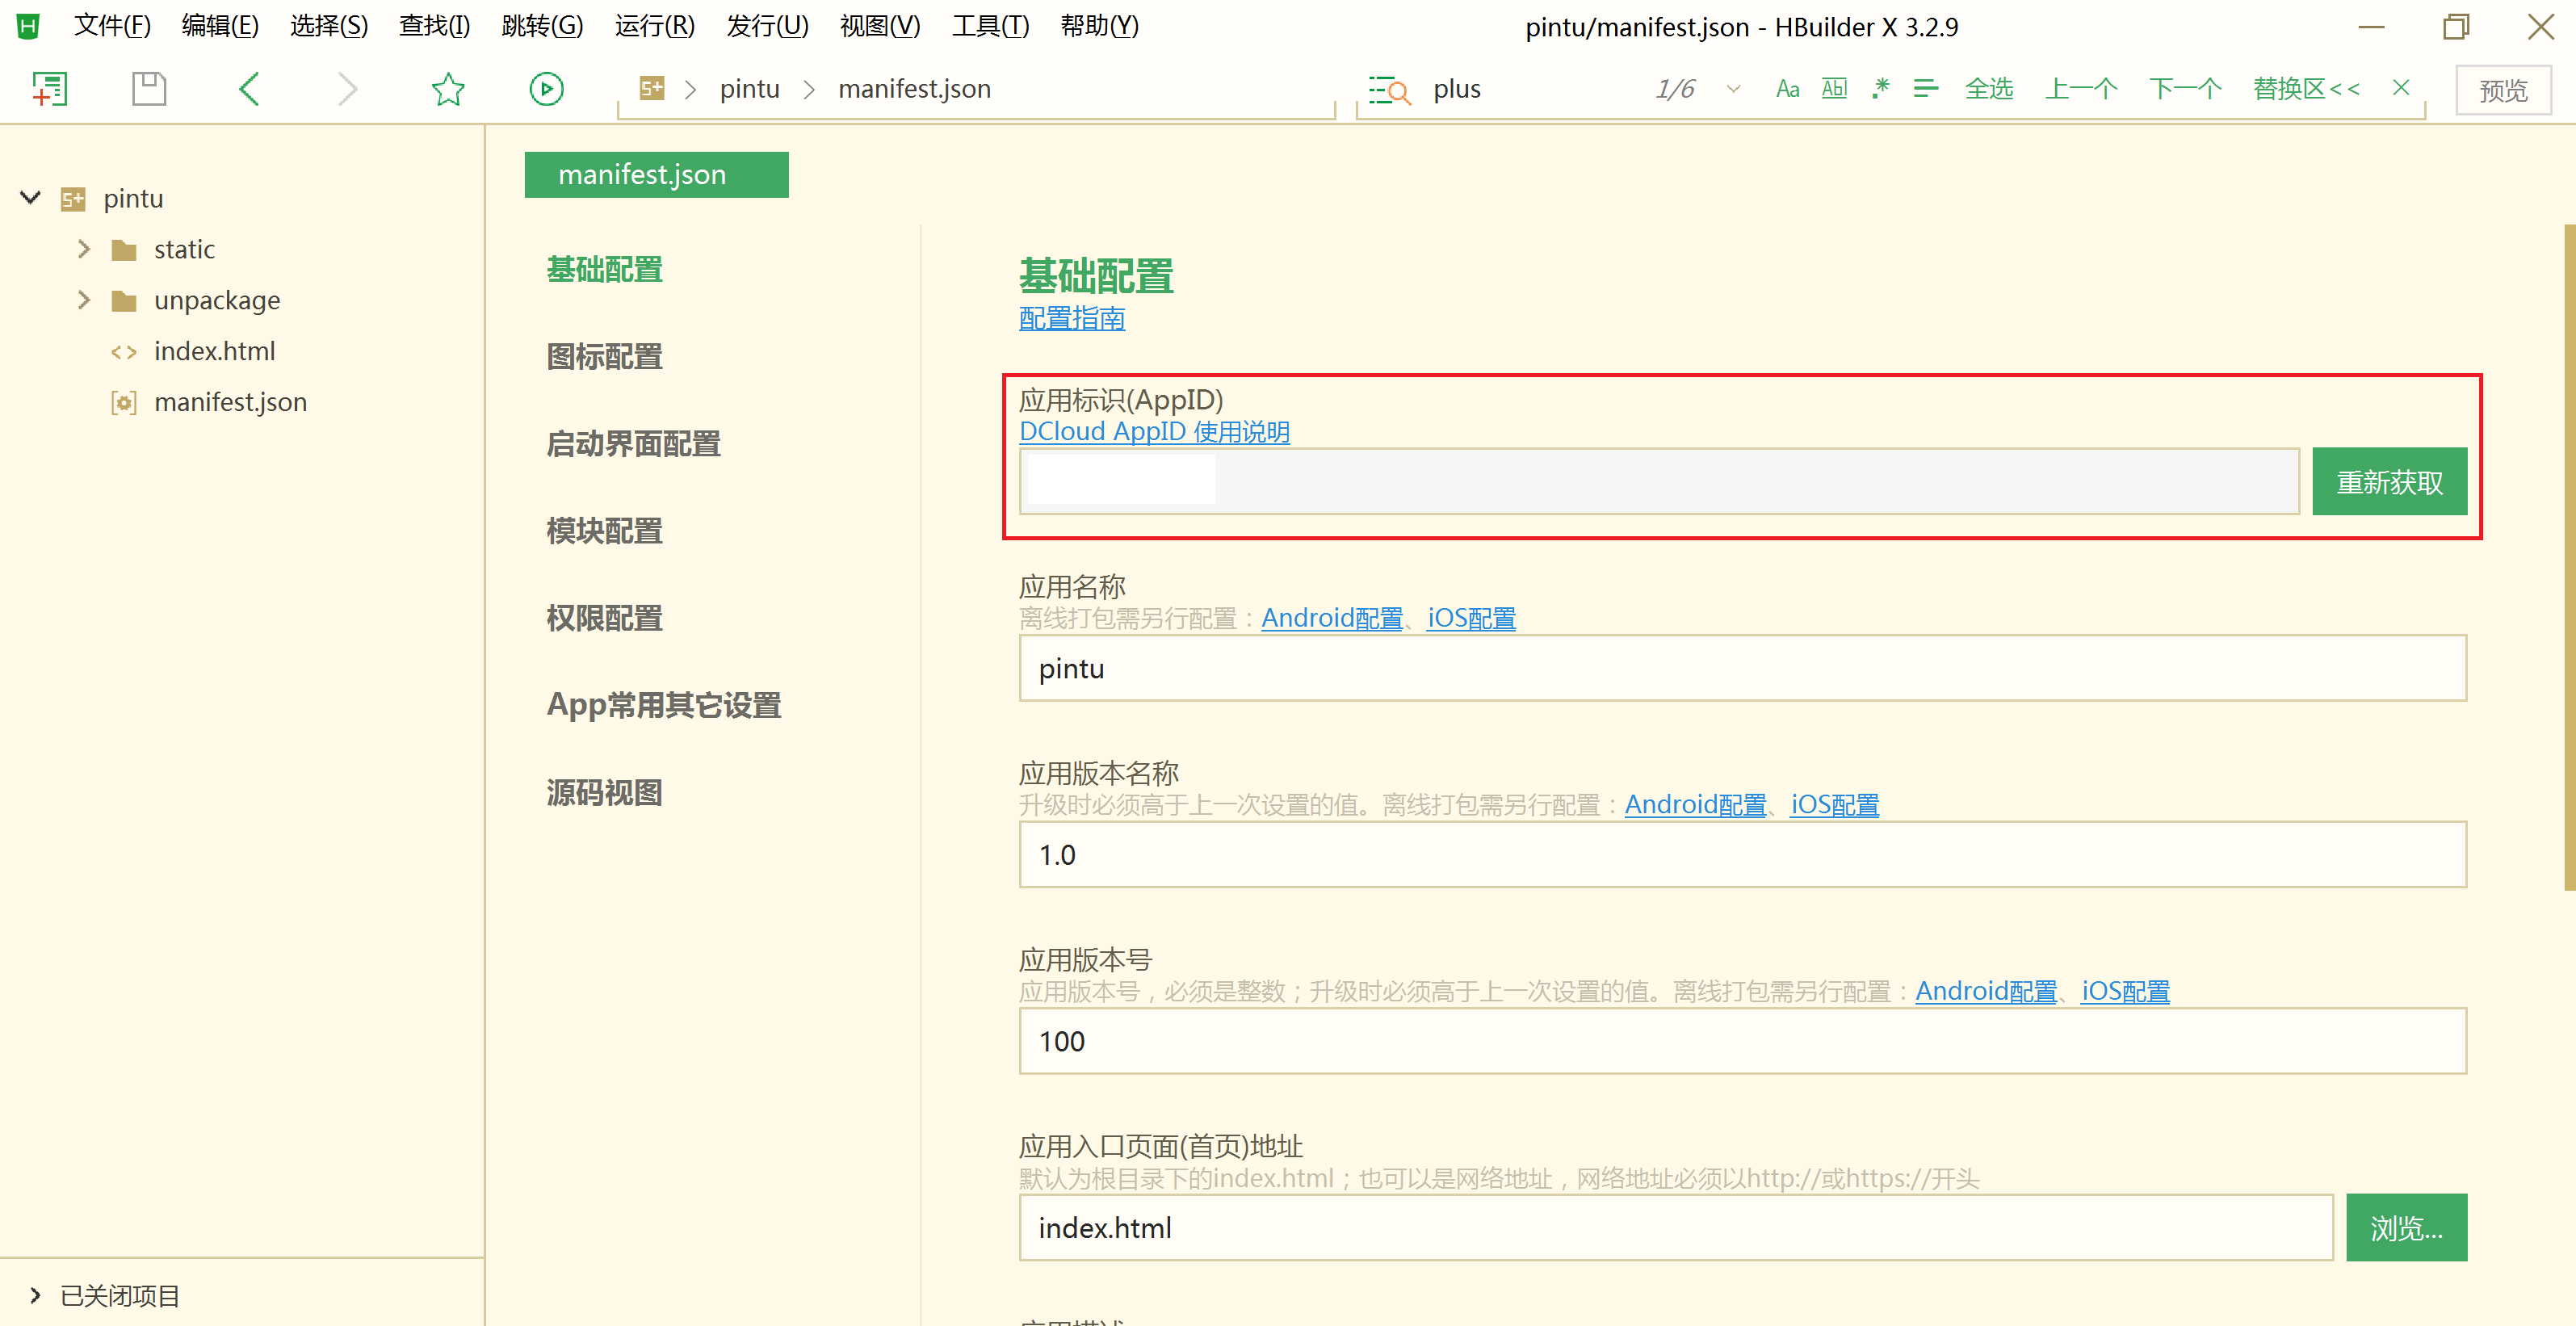Toggle whole word match search option
This screenshot has width=2576, height=1326.
pyautogui.click(x=1834, y=89)
